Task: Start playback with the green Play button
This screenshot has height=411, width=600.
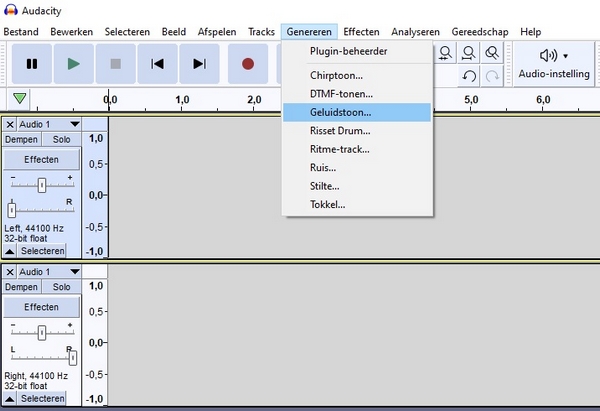Action: (73, 64)
